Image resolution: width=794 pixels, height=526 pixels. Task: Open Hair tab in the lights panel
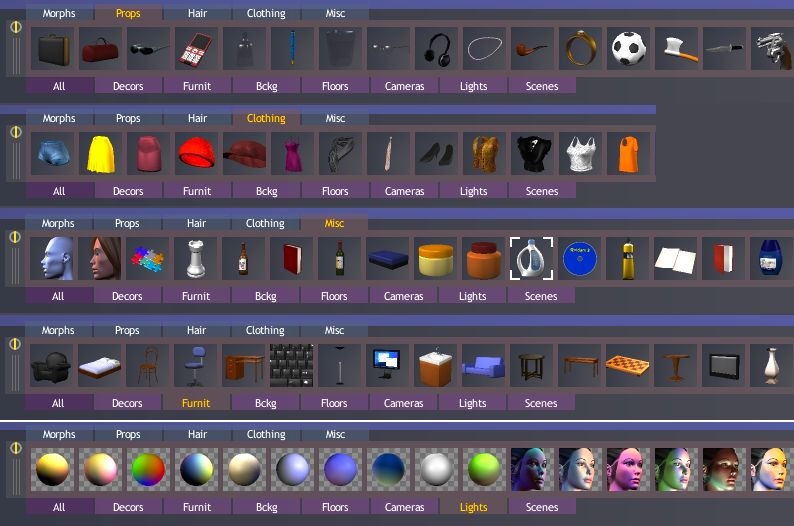[x=197, y=434]
